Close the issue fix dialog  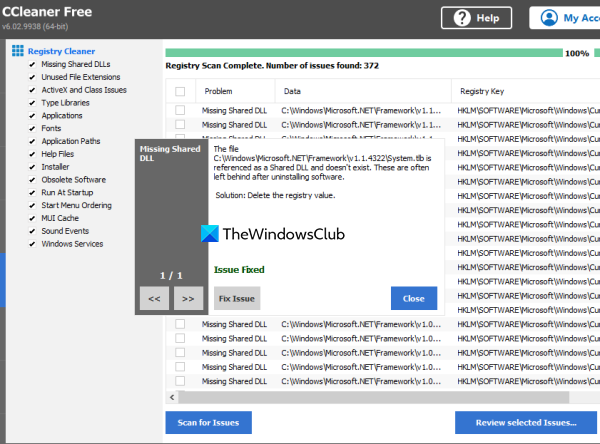414,298
